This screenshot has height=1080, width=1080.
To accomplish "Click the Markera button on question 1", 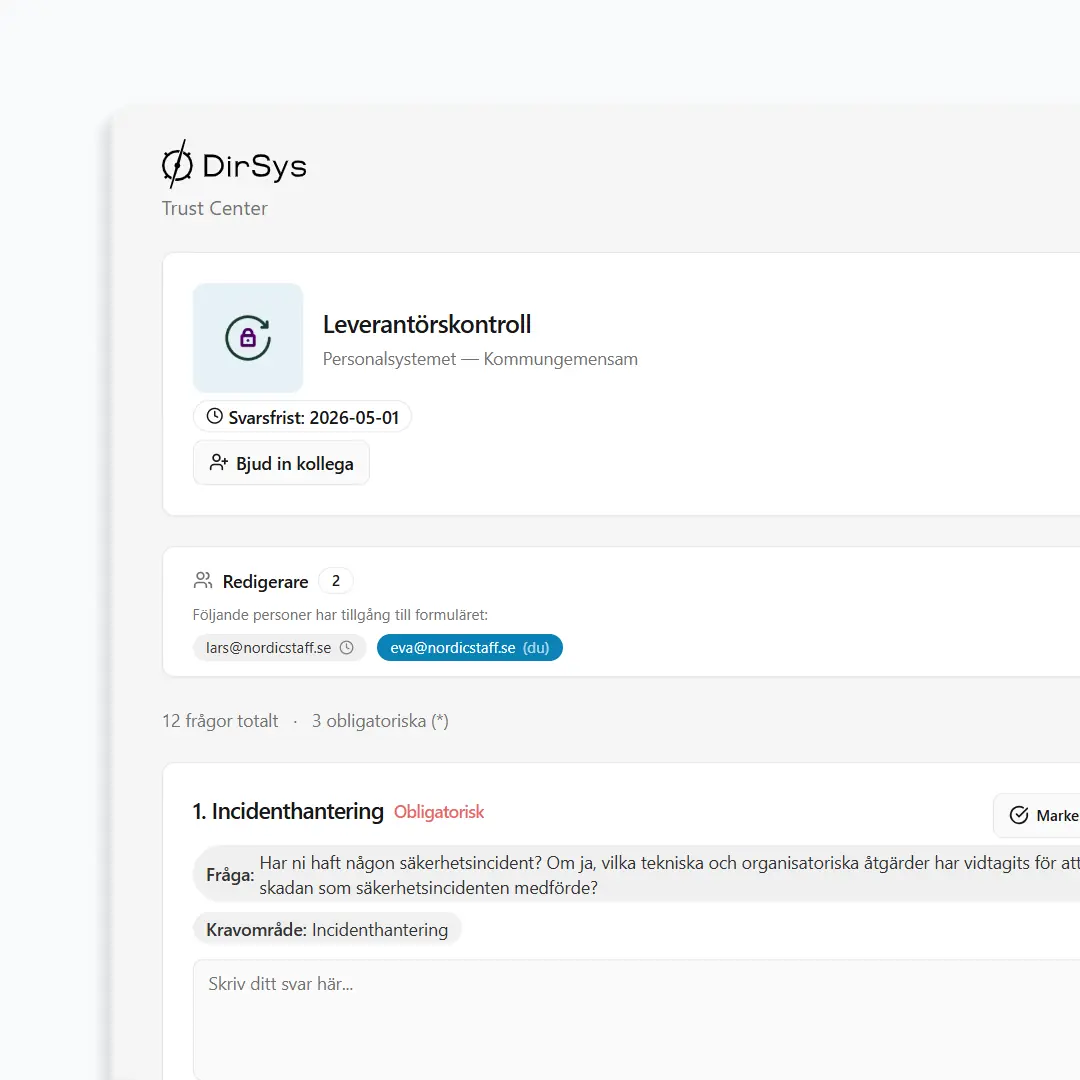I will pyautogui.click(x=1037, y=816).
